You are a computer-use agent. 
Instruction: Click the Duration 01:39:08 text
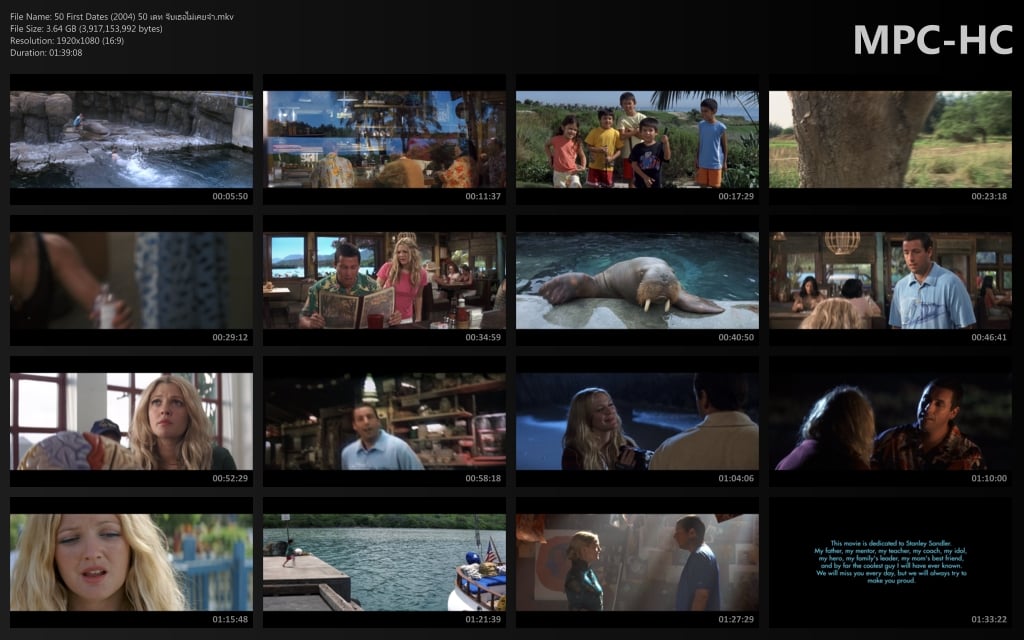tap(46, 52)
